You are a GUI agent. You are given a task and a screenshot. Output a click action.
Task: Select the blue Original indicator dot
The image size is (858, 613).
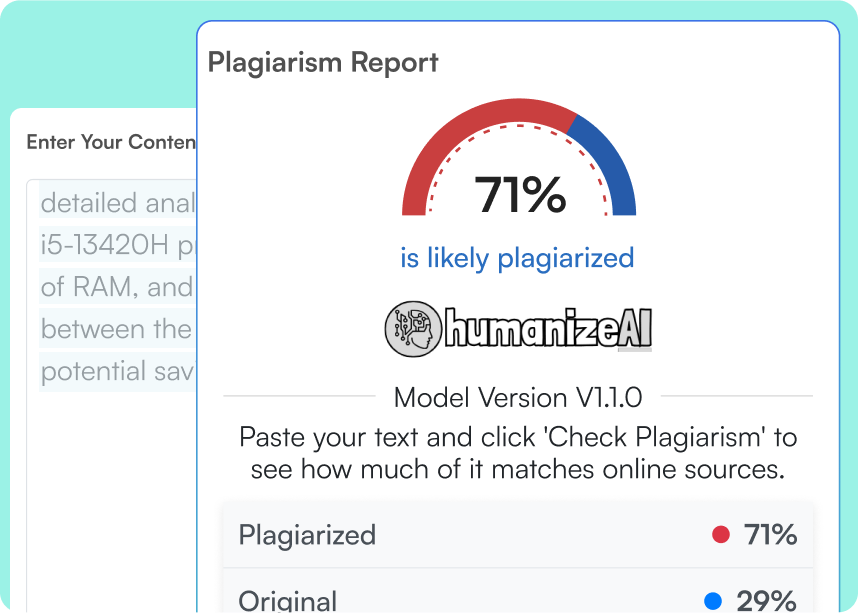point(713,601)
